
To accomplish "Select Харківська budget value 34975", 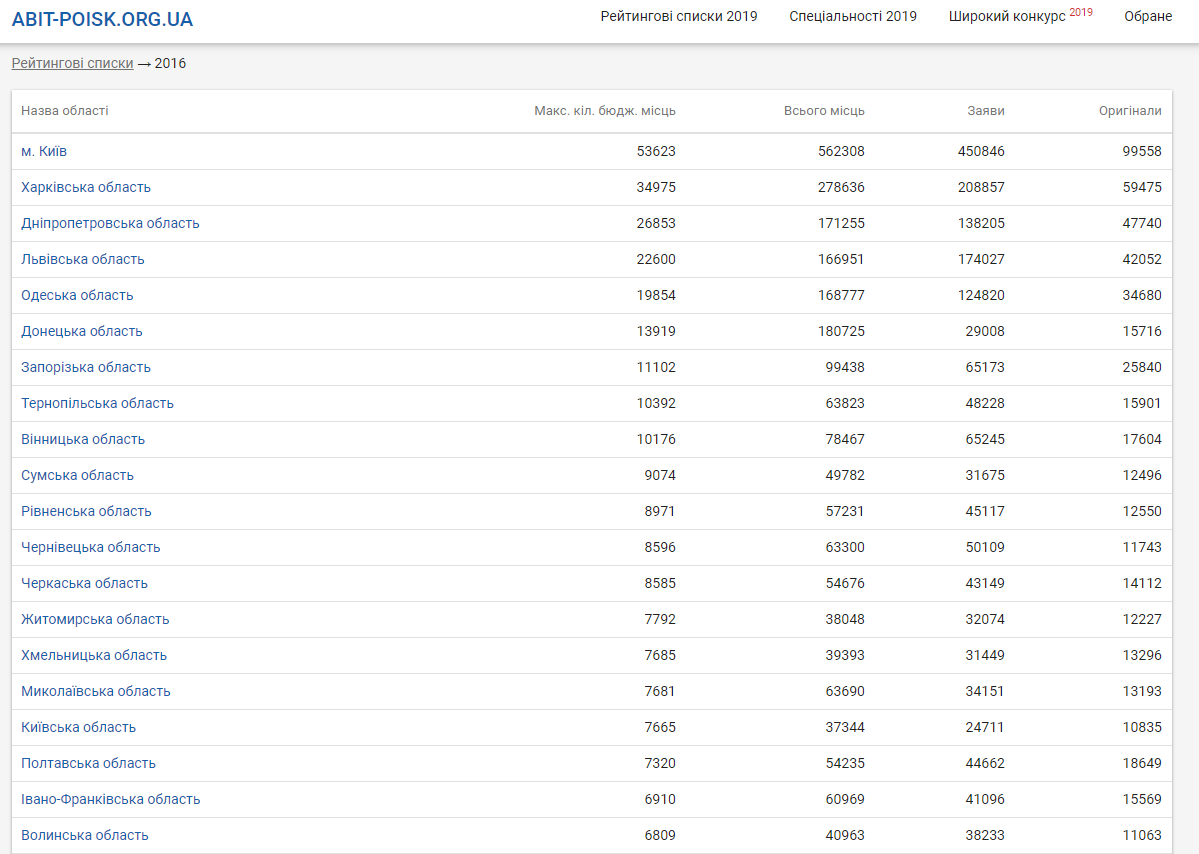I will click(x=656, y=187).
